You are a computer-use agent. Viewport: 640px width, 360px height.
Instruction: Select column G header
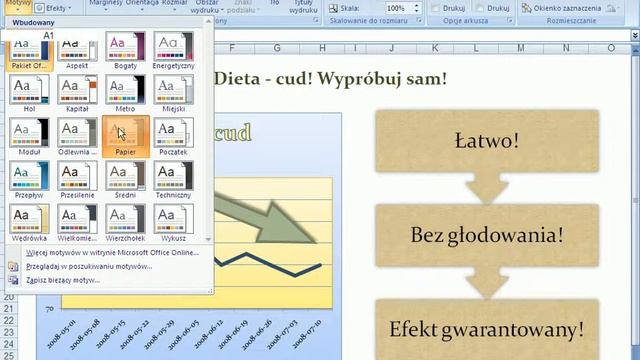tap(277, 48)
